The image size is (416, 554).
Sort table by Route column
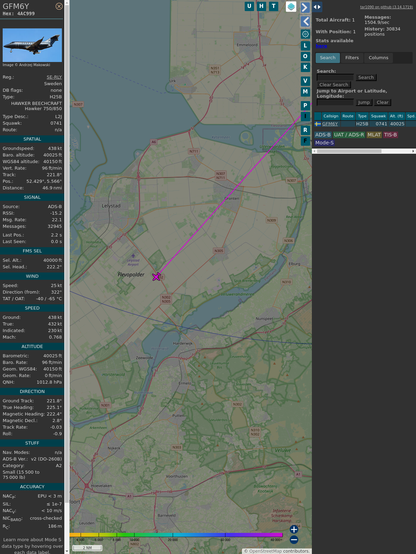tap(348, 116)
